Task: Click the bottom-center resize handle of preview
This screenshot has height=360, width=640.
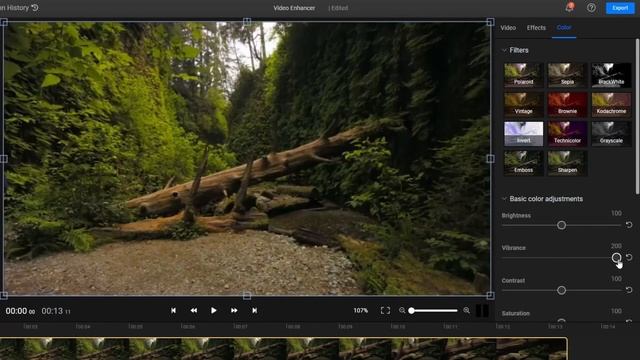Action: [247, 295]
